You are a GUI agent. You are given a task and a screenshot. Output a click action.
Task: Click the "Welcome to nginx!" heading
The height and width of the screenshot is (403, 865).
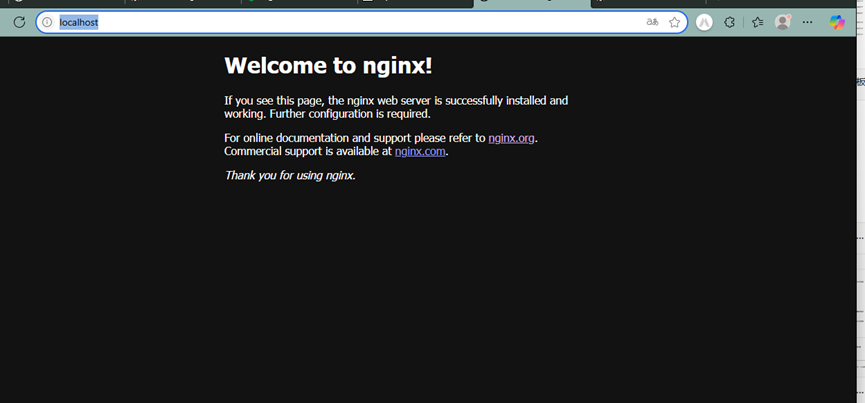(x=328, y=66)
